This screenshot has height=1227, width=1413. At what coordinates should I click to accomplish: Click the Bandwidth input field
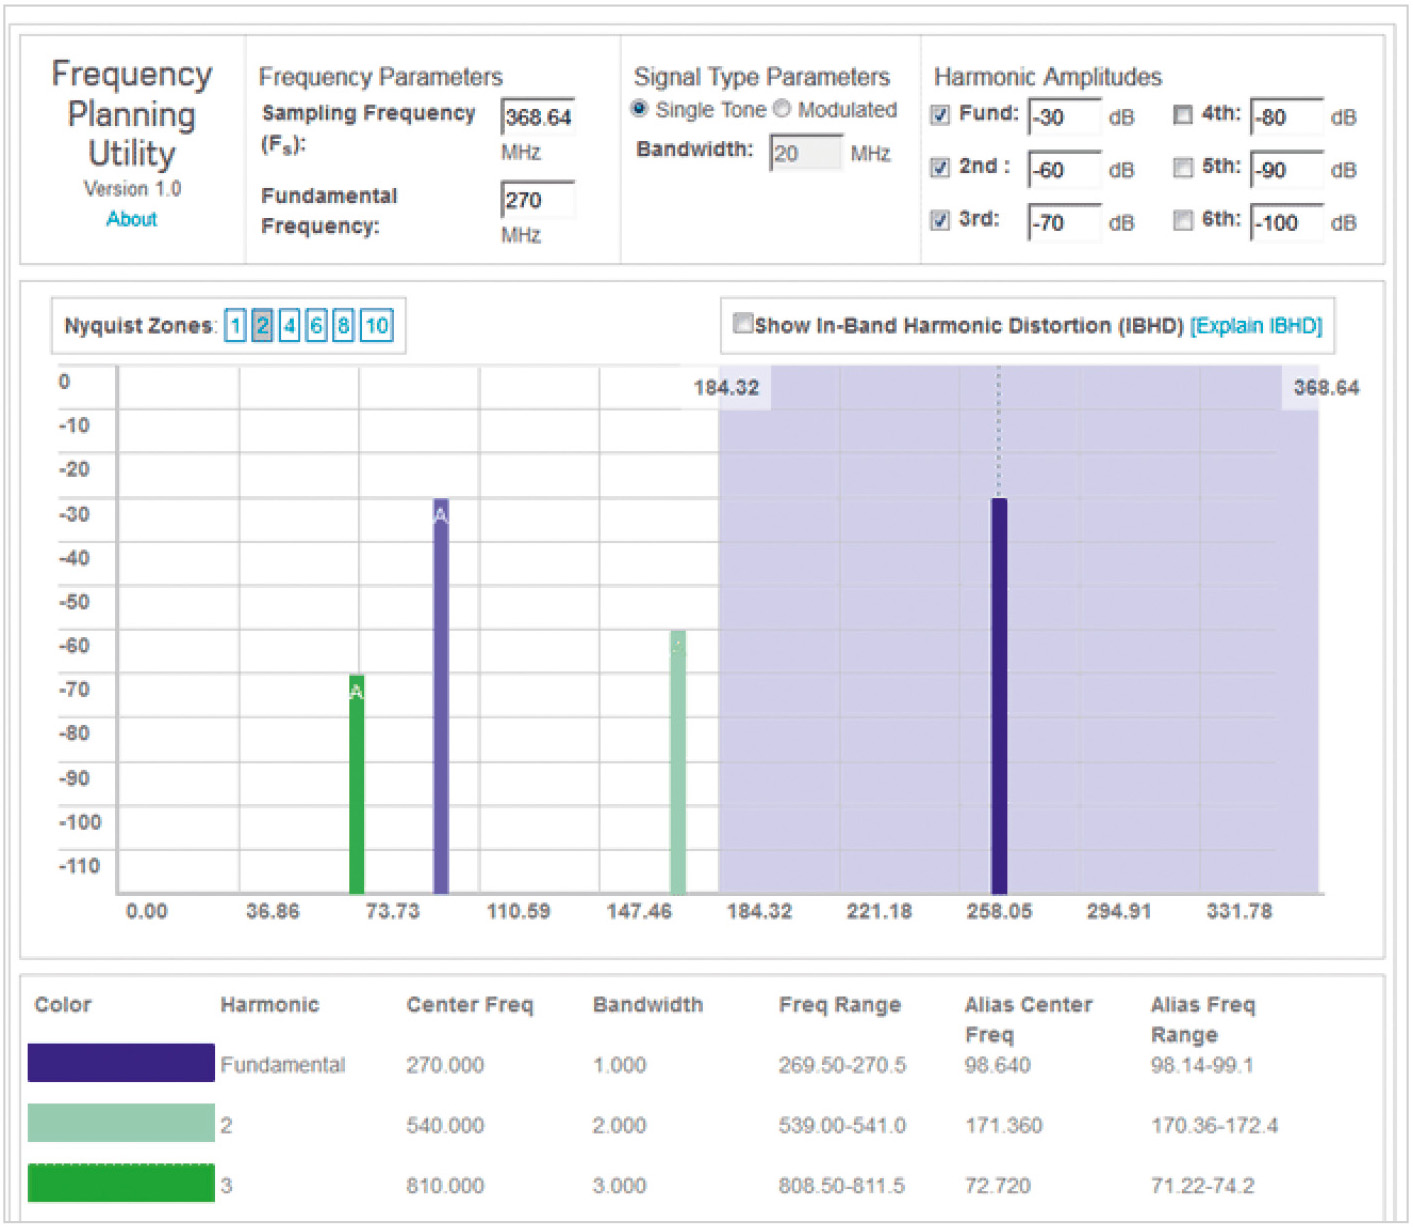click(x=806, y=153)
